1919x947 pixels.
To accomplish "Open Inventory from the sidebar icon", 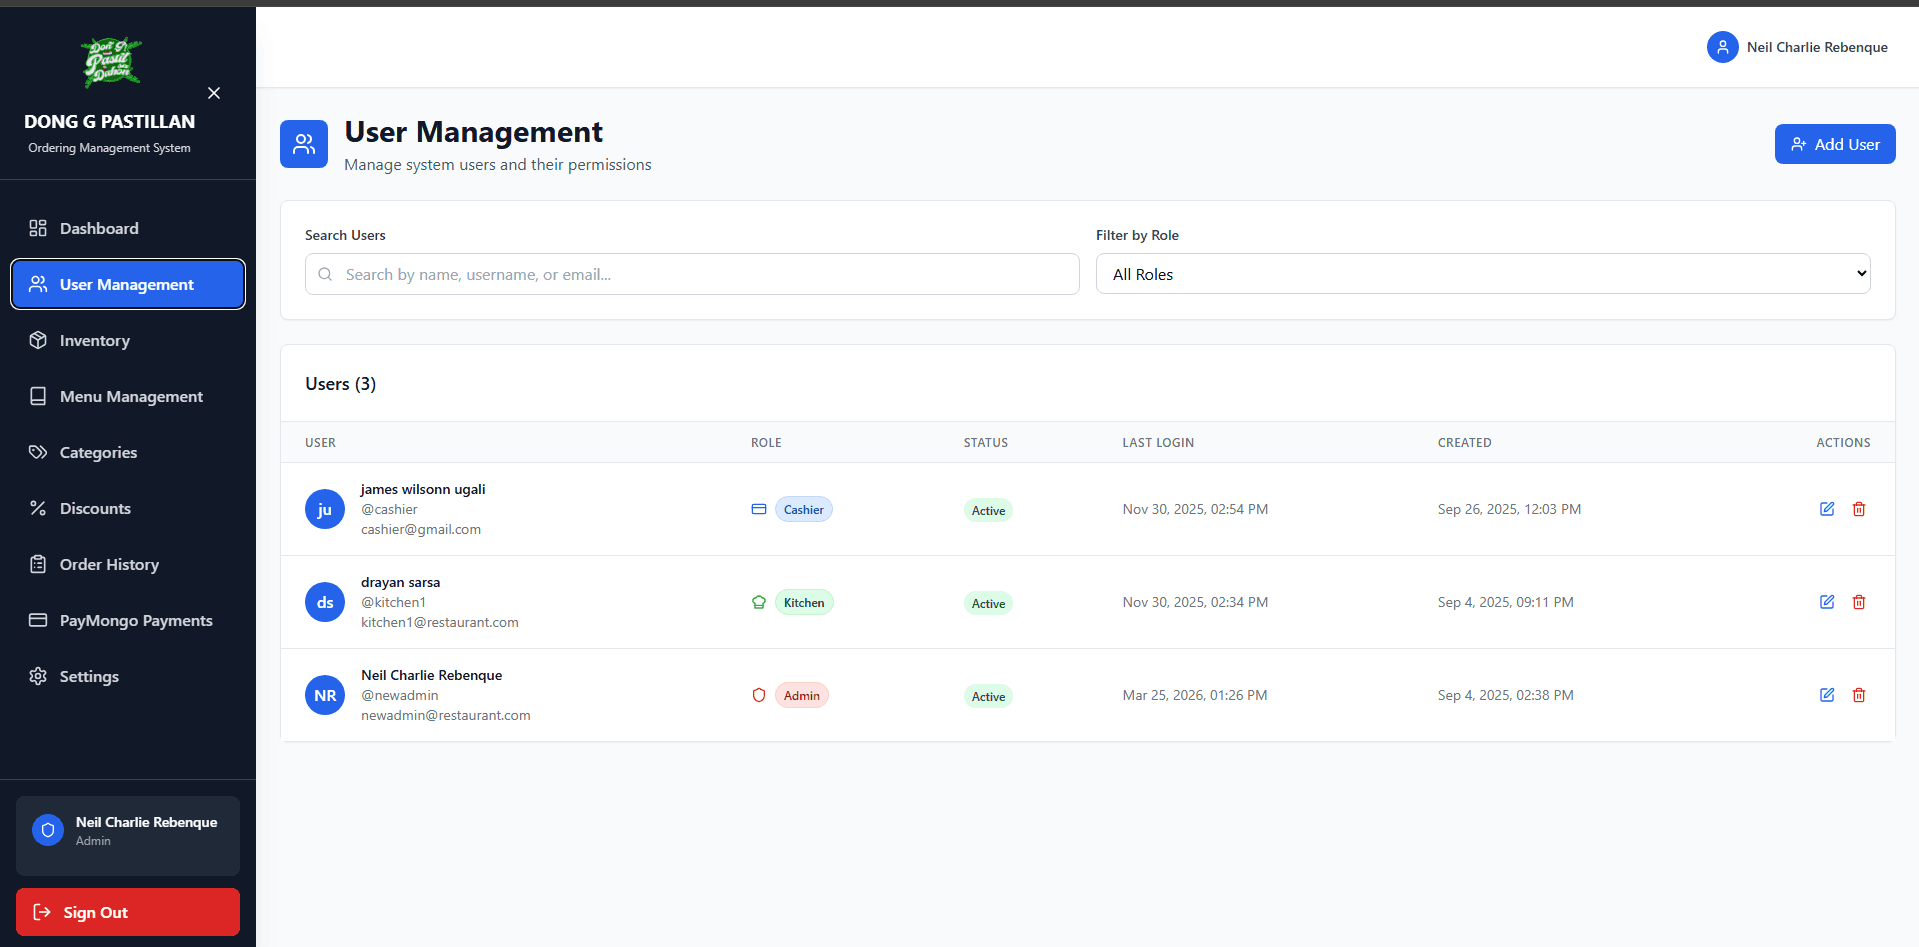I will (x=38, y=340).
